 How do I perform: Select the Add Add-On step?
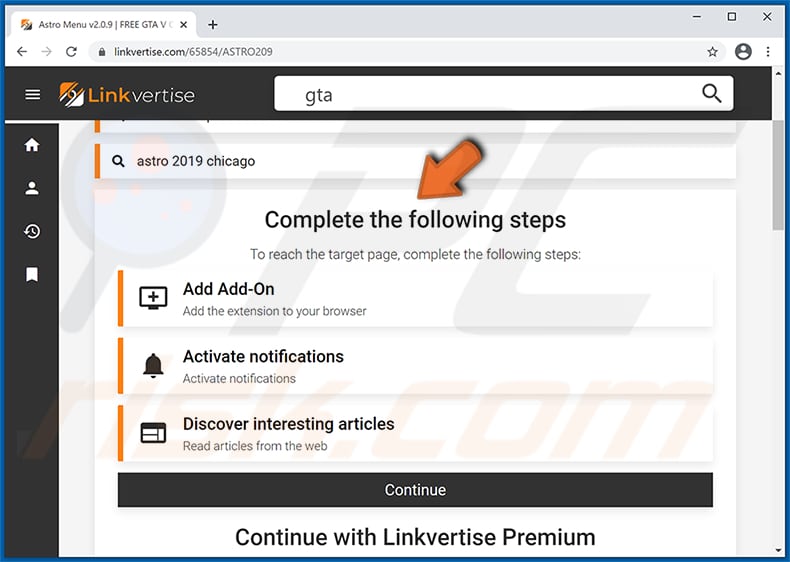pyautogui.click(x=415, y=298)
